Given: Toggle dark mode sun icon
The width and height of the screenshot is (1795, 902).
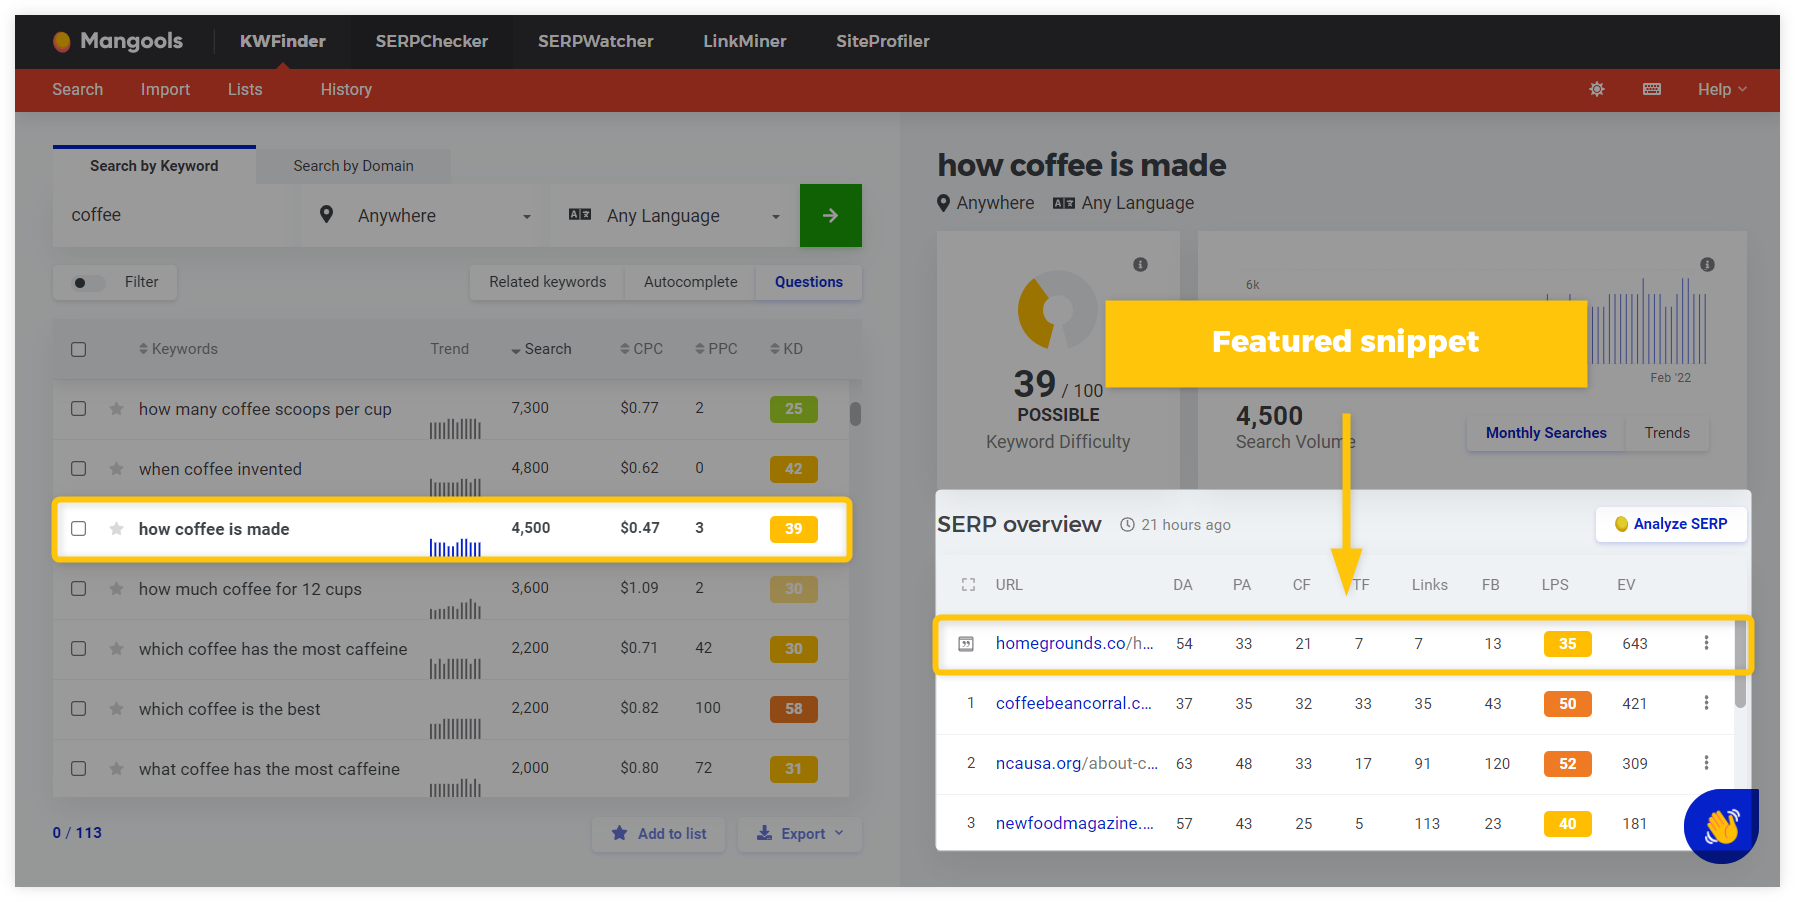Looking at the screenshot, I should pyautogui.click(x=1597, y=89).
